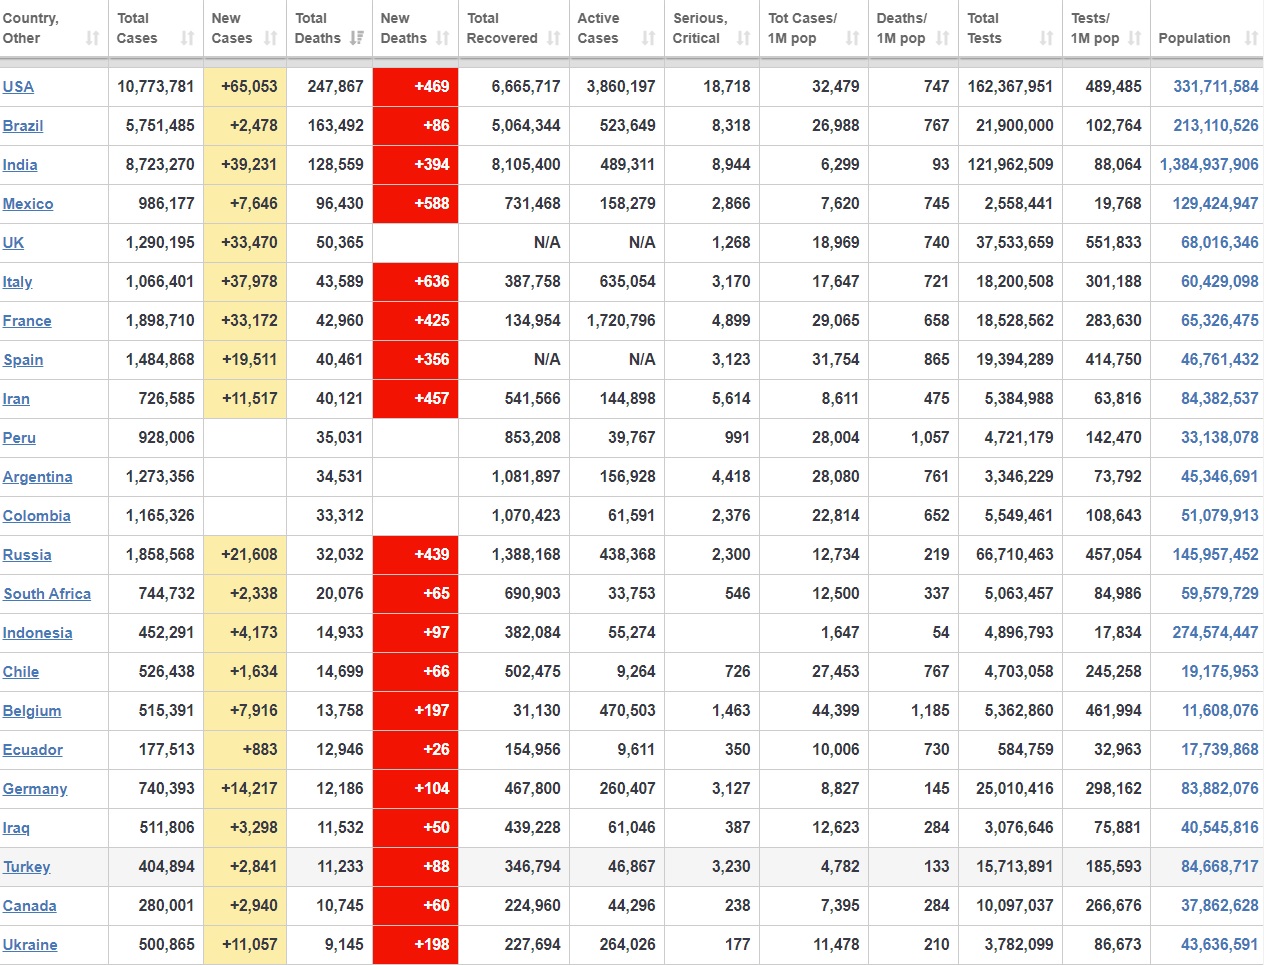Viewport: 1264px width, 965px height.
Task: Sort by Deaths/1M pop sort icon
Action: (942, 38)
